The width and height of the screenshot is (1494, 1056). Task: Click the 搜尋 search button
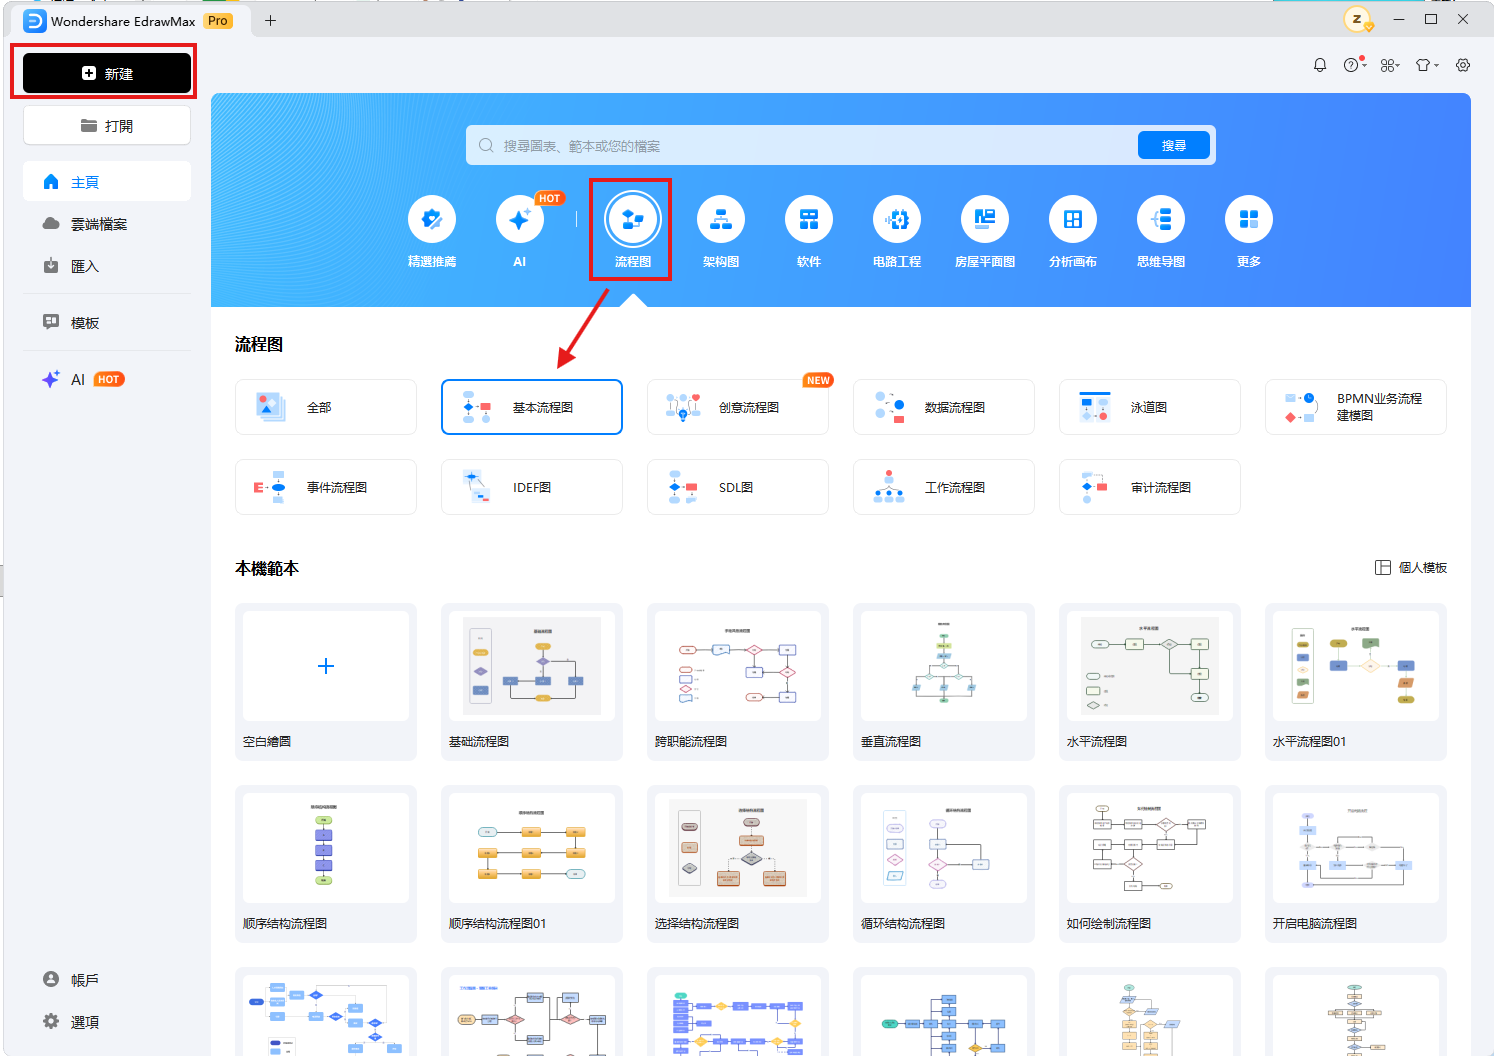point(1174,145)
